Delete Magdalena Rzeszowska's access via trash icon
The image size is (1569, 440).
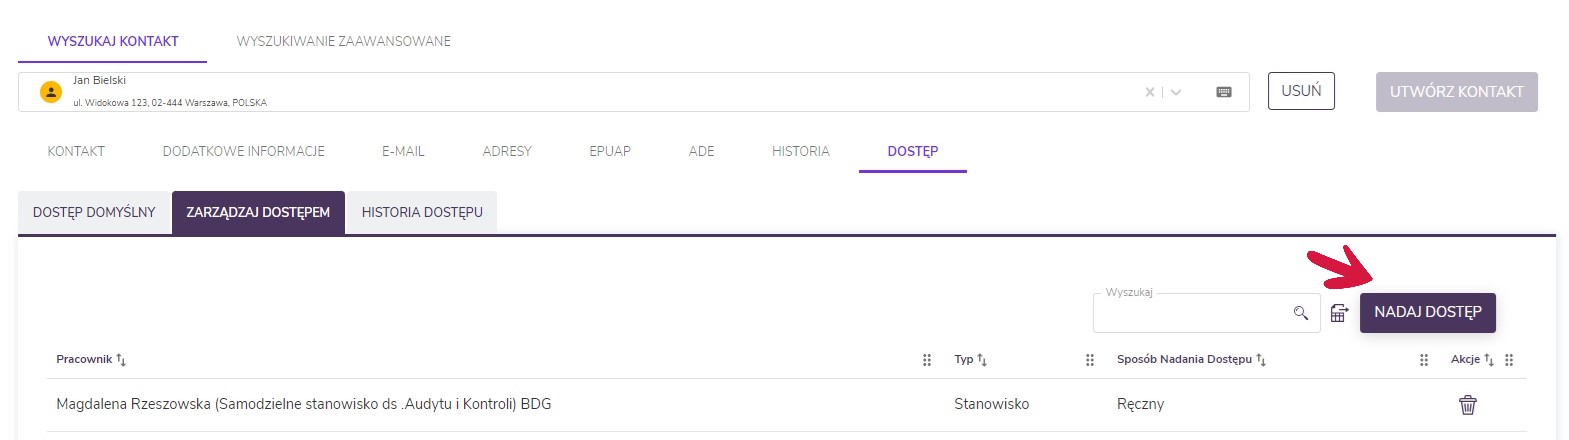tap(1467, 405)
